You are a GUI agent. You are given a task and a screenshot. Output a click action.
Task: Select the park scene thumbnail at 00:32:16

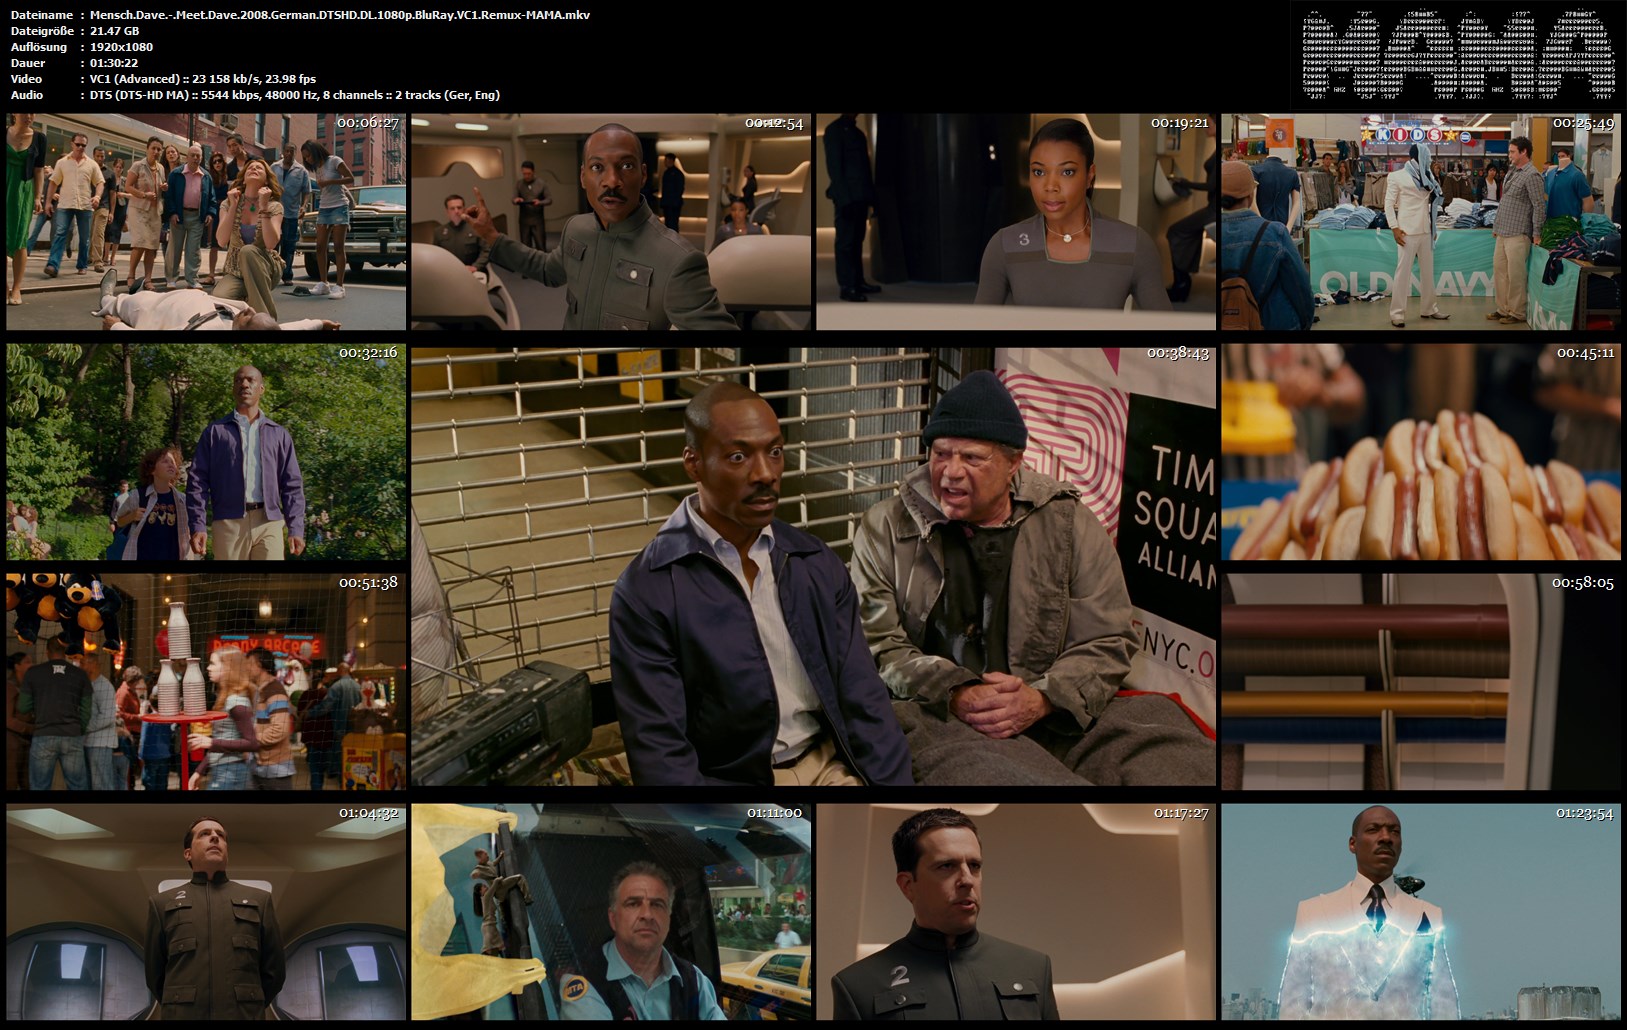206,452
